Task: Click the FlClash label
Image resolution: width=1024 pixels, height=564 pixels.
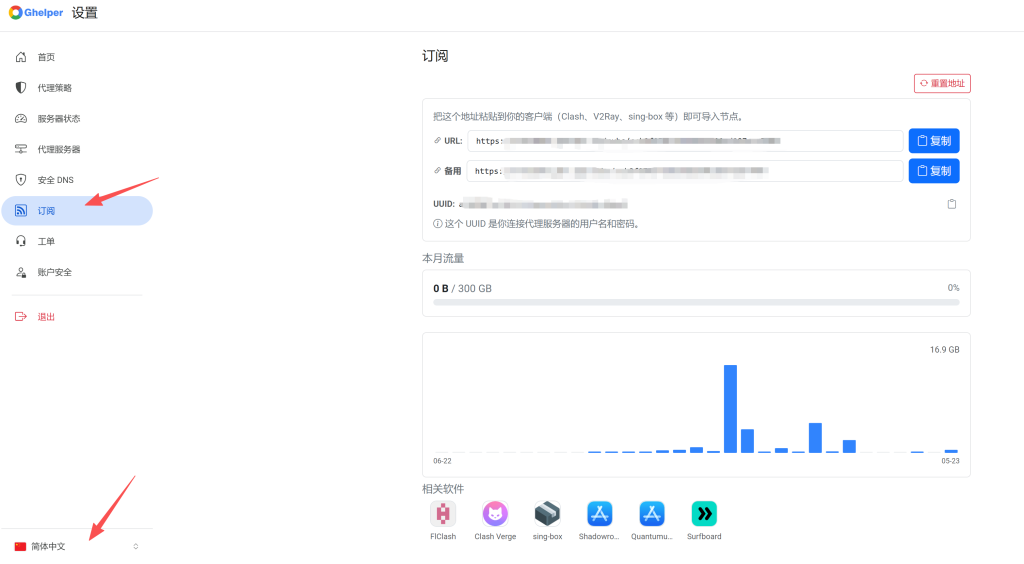Action: pyautogui.click(x=443, y=537)
